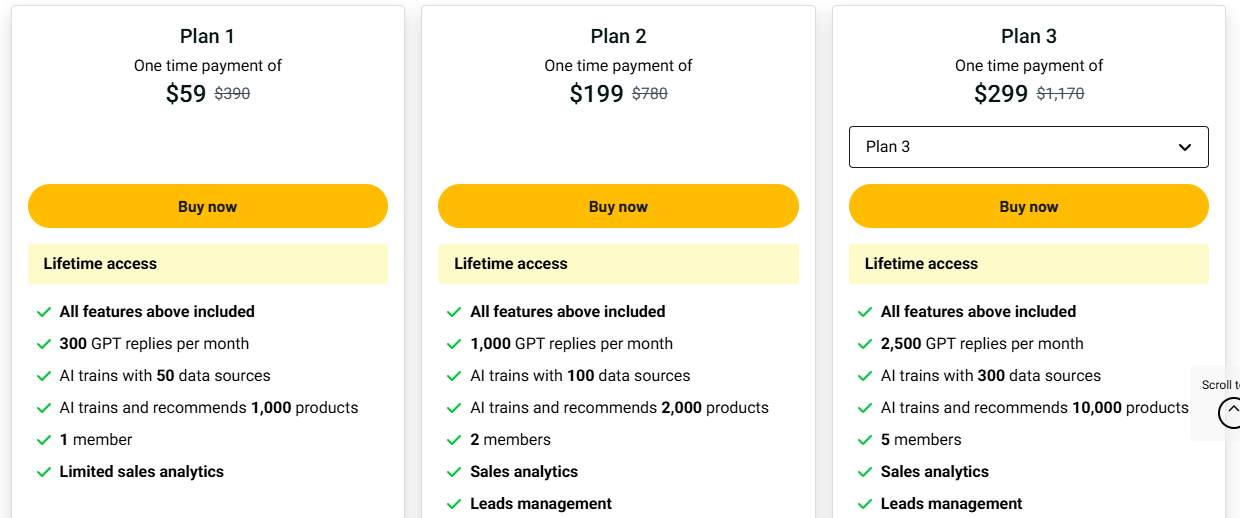Click the $59 price on Plan 1
Screen dimensions: 1240x518
pyautogui.click(x=186, y=94)
